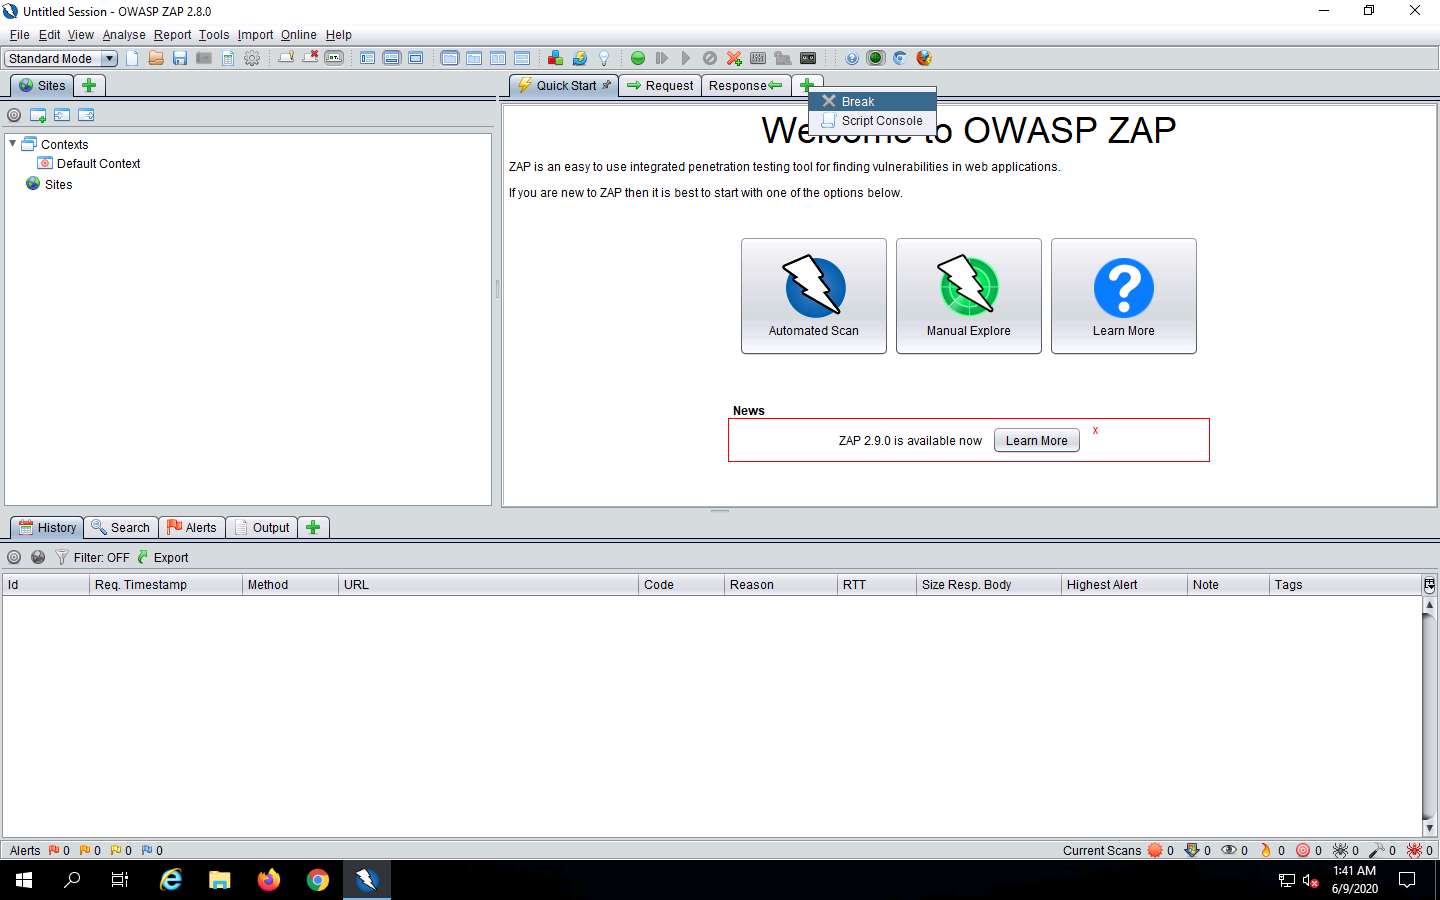Launch browser via the Firefox toolbar icon
This screenshot has width=1440, height=900.
(924, 58)
